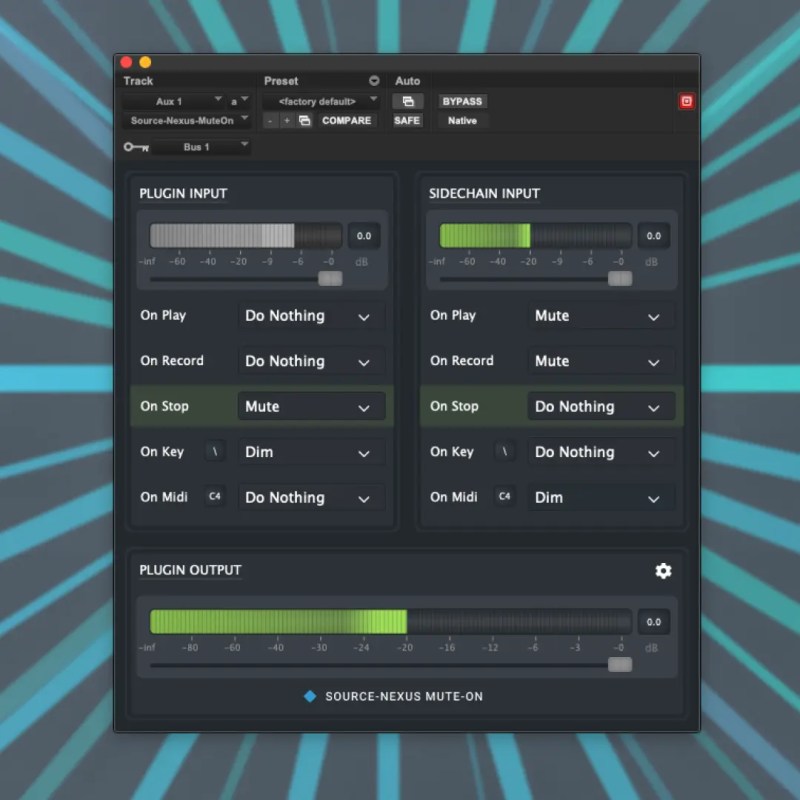Toggle the COMPARE button
The width and height of the screenshot is (800, 800).
pos(346,120)
